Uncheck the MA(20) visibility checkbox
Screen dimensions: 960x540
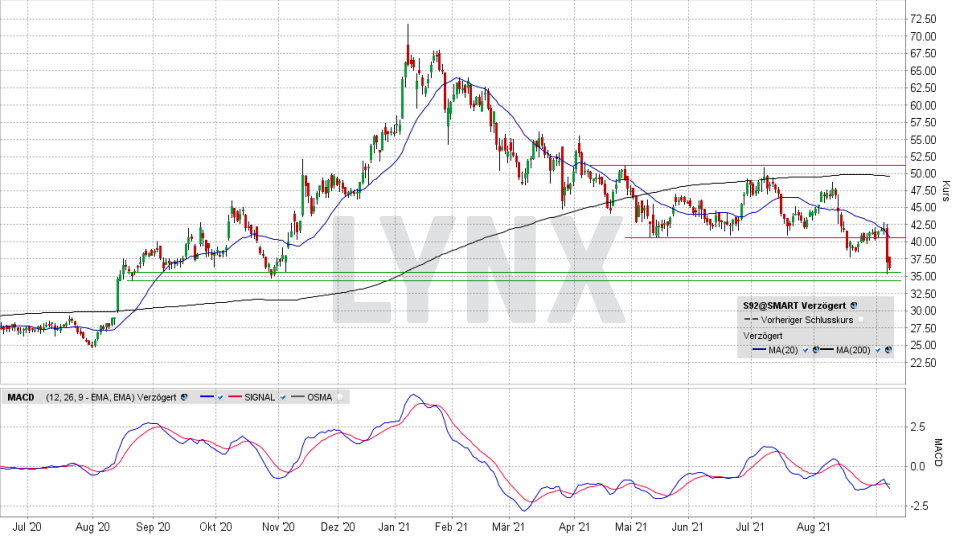tap(805, 350)
